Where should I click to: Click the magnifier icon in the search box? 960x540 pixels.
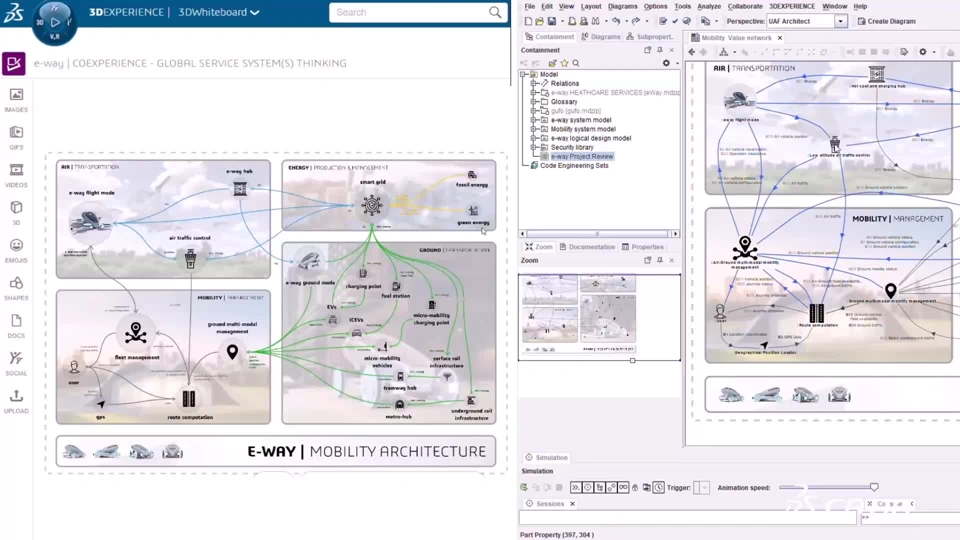tap(495, 12)
